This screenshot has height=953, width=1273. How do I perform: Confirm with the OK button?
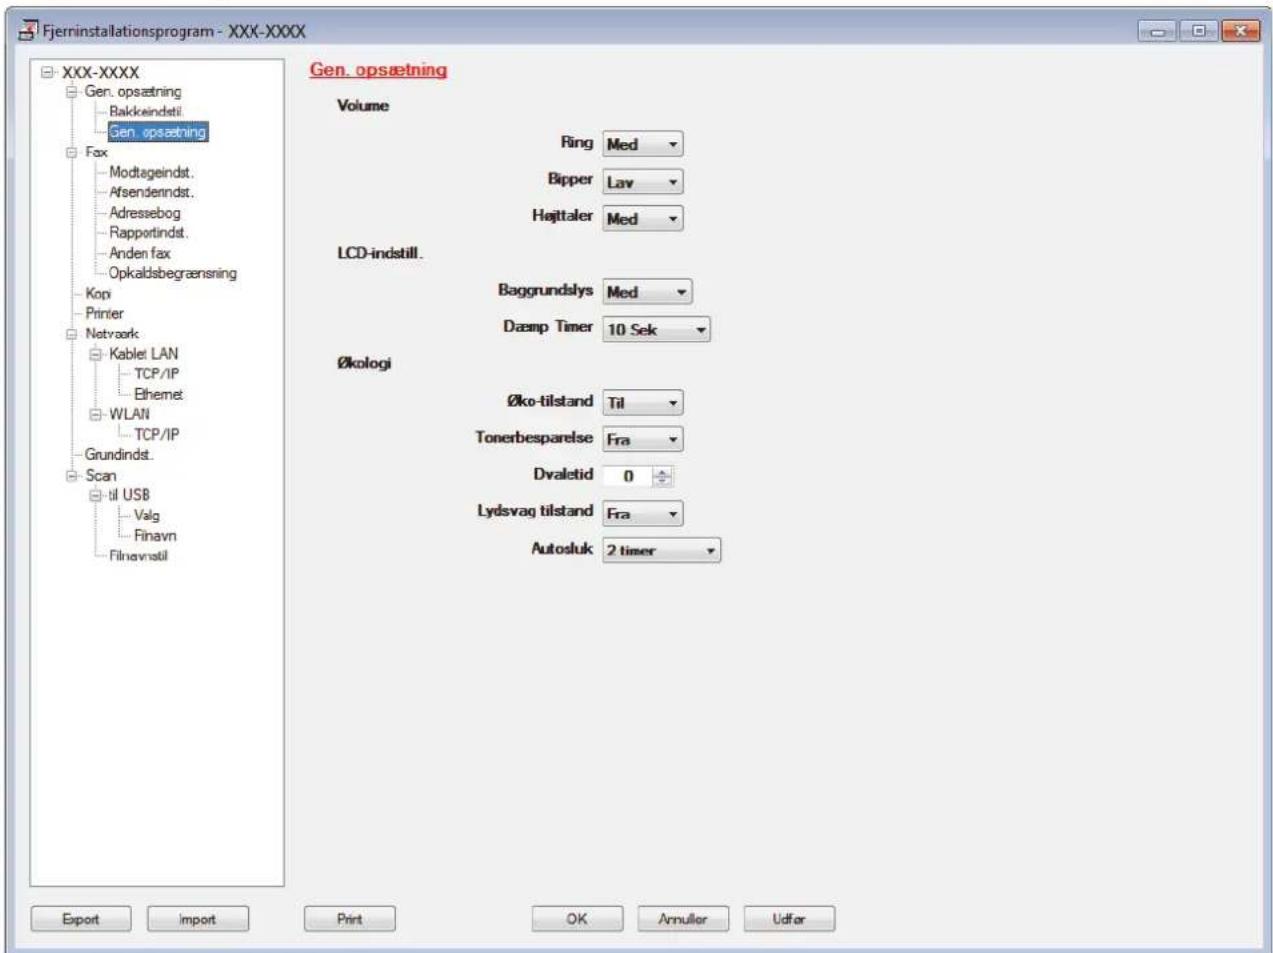[577, 919]
